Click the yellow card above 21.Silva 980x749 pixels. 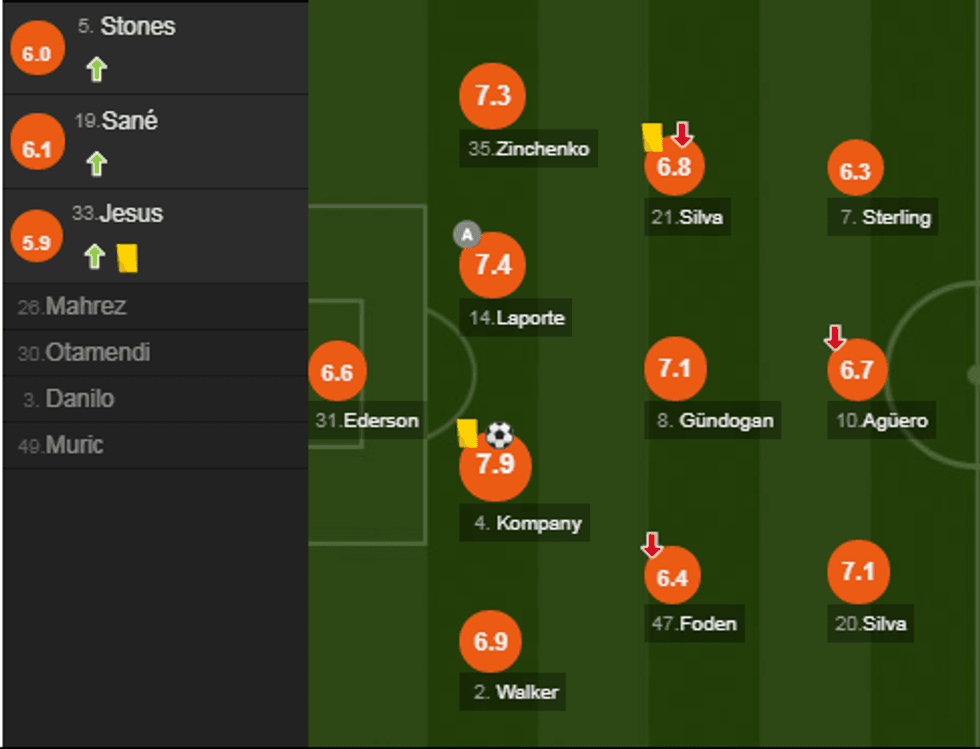click(652, 136)
